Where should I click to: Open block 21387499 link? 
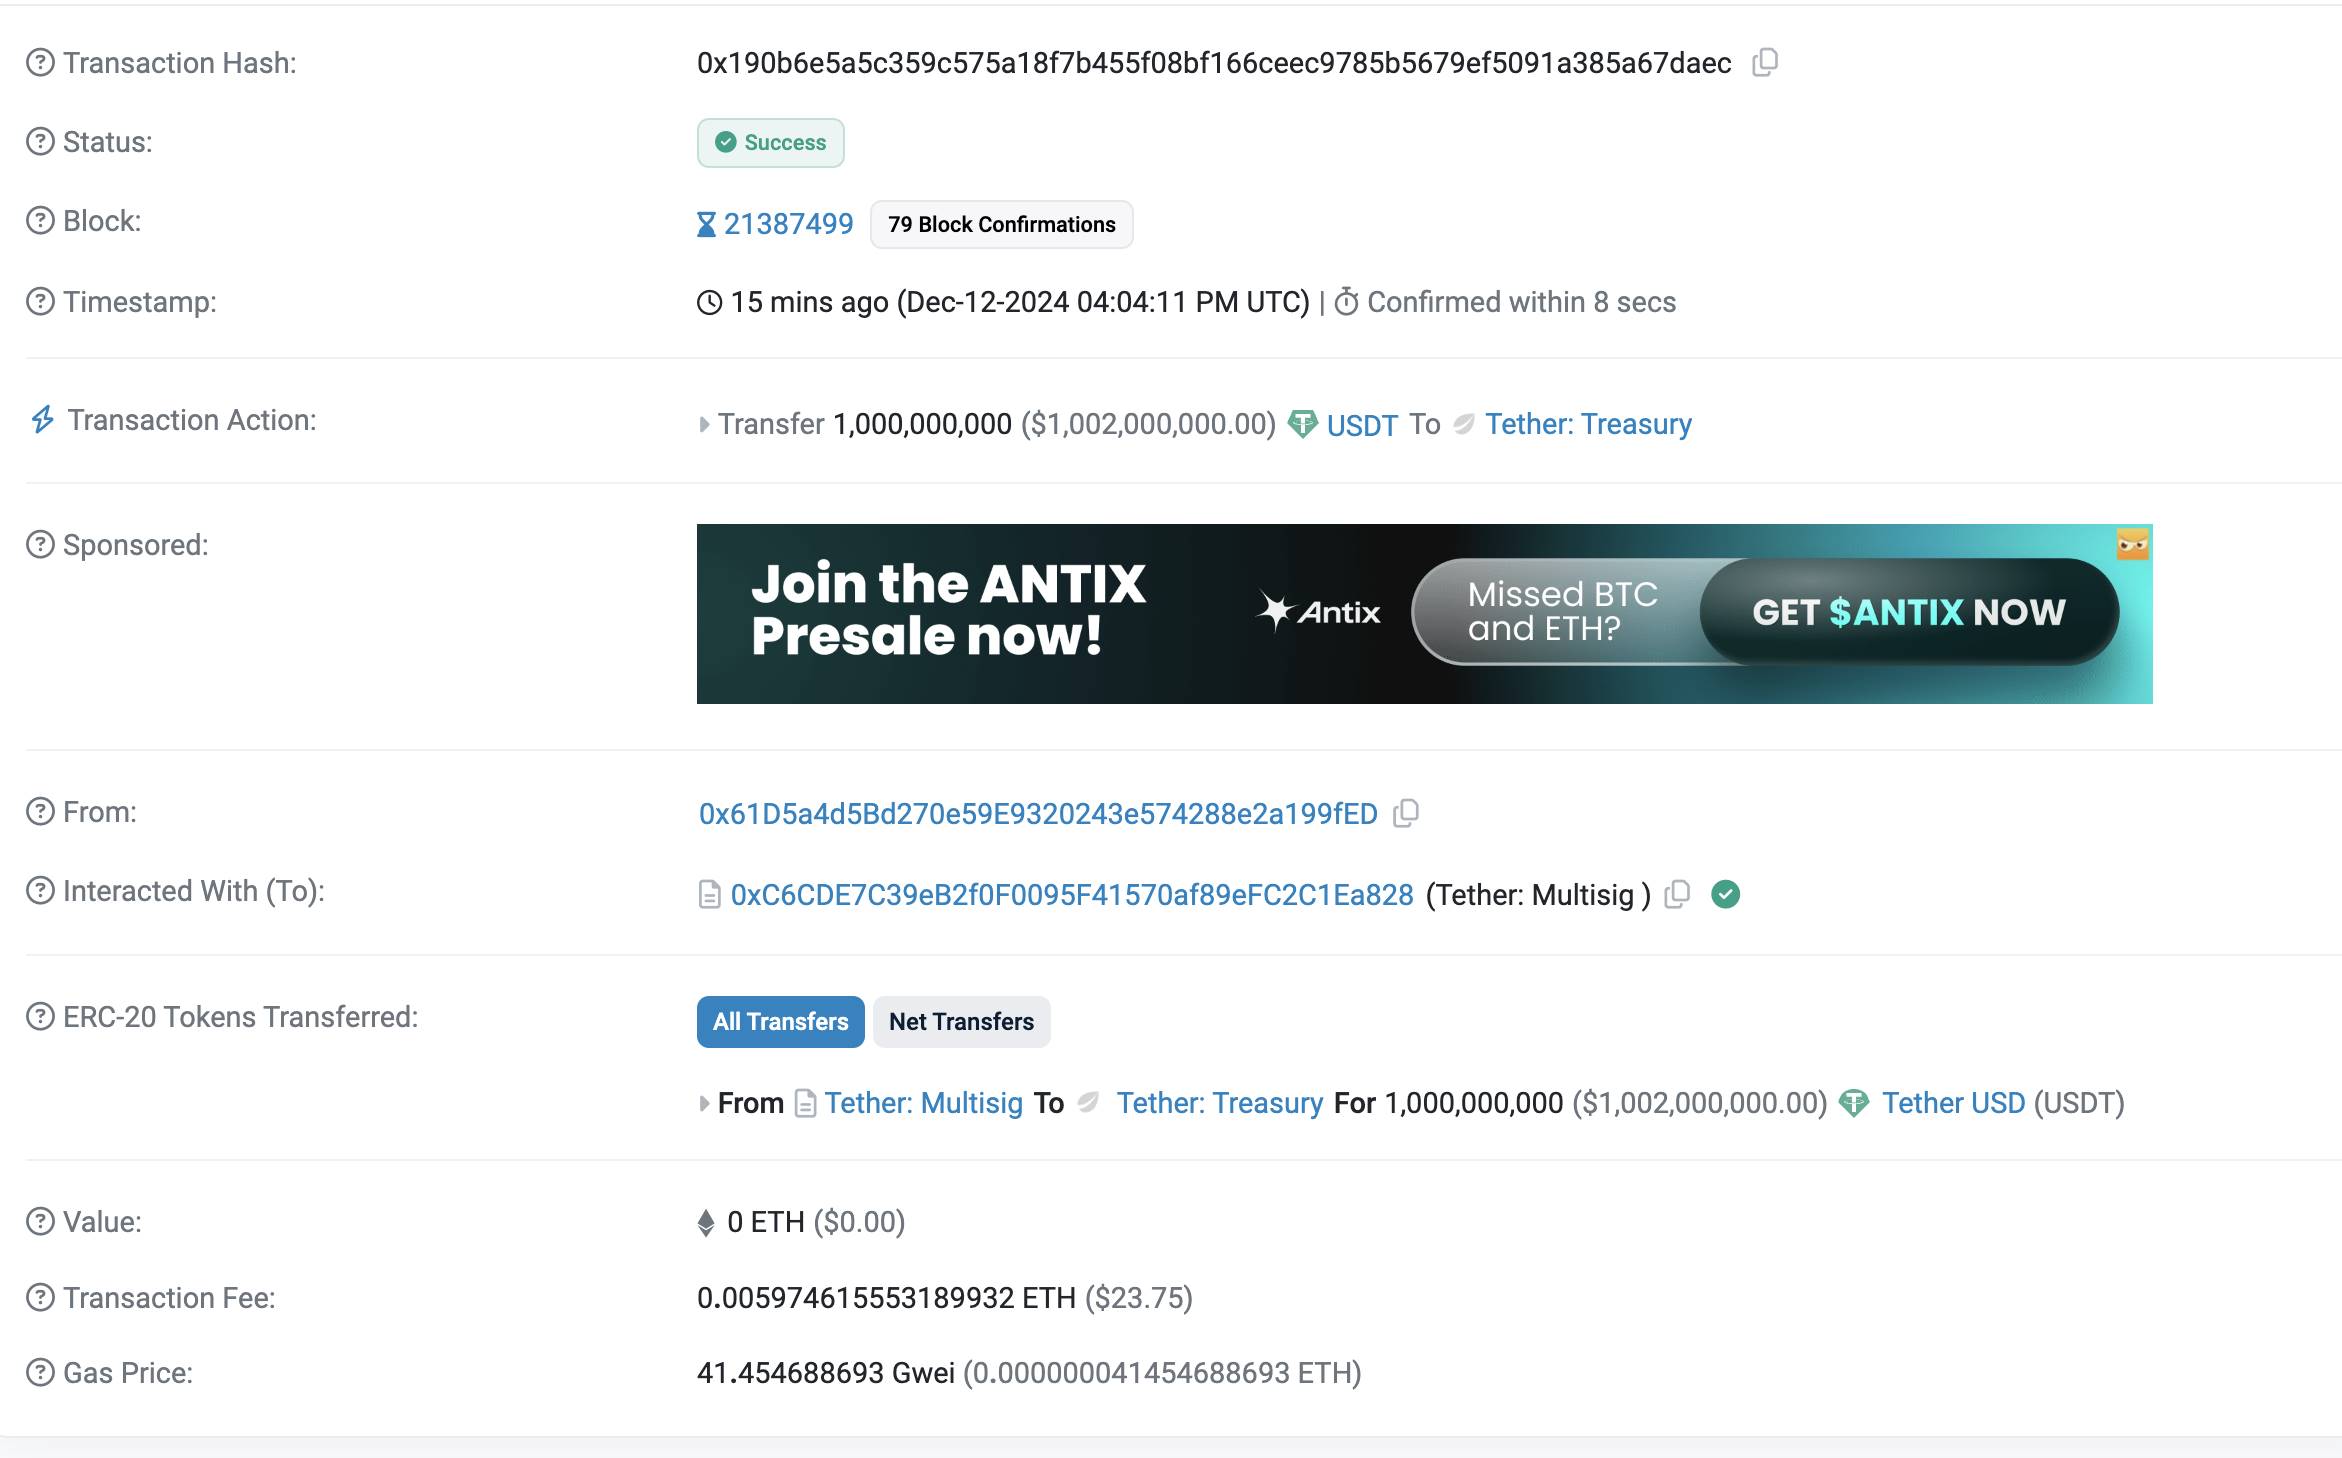[x=788, y=224]
